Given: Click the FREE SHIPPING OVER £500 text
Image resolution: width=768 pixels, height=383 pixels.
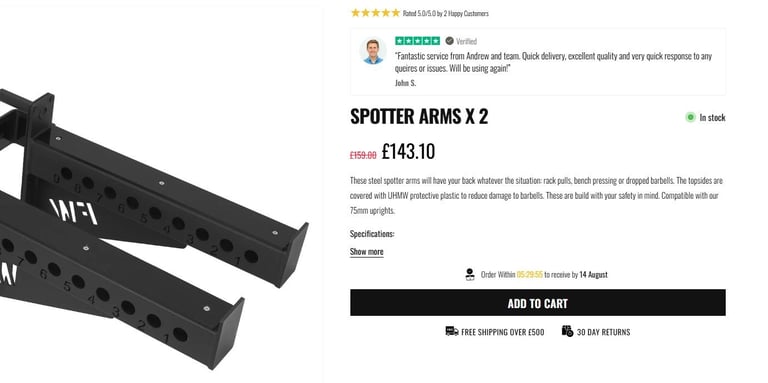Looking at the screenshot, I should [x=503, y=332].
